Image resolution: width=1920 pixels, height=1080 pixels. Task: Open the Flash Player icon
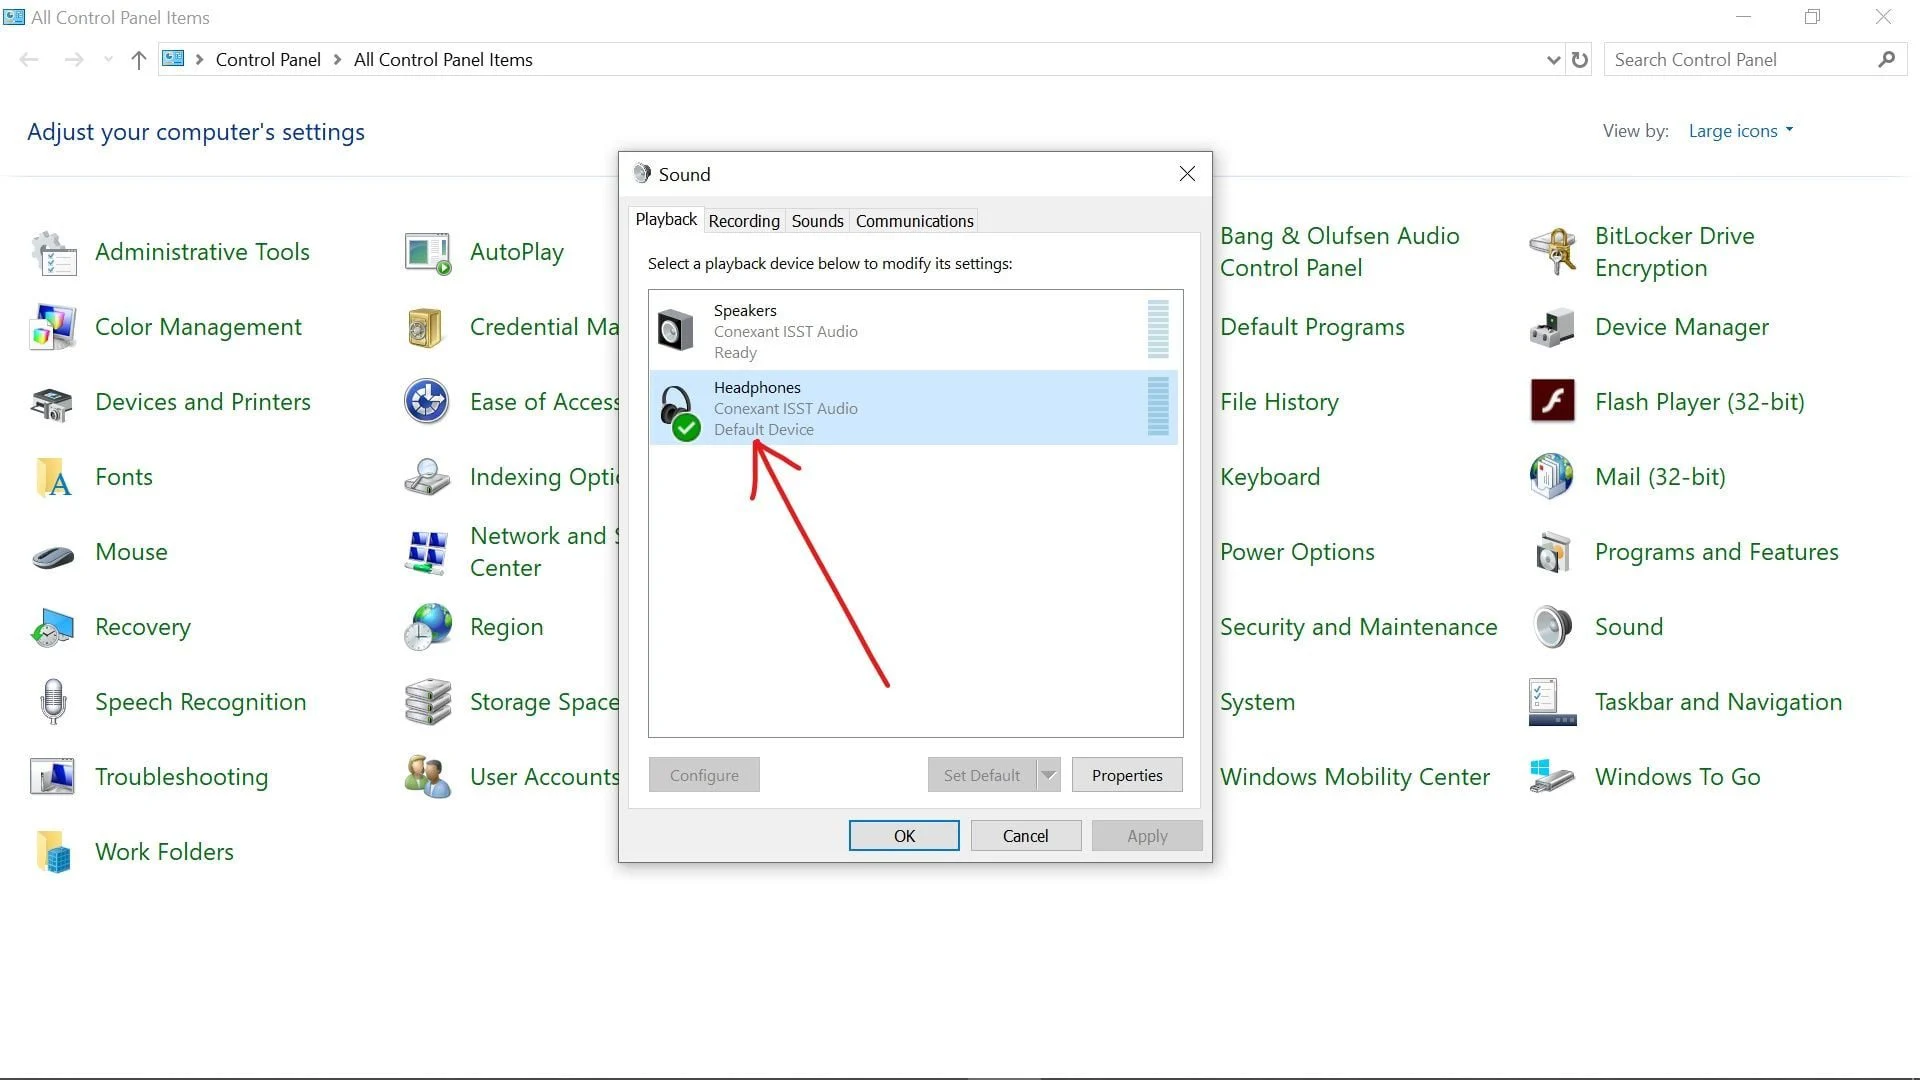click(1552, 402)
